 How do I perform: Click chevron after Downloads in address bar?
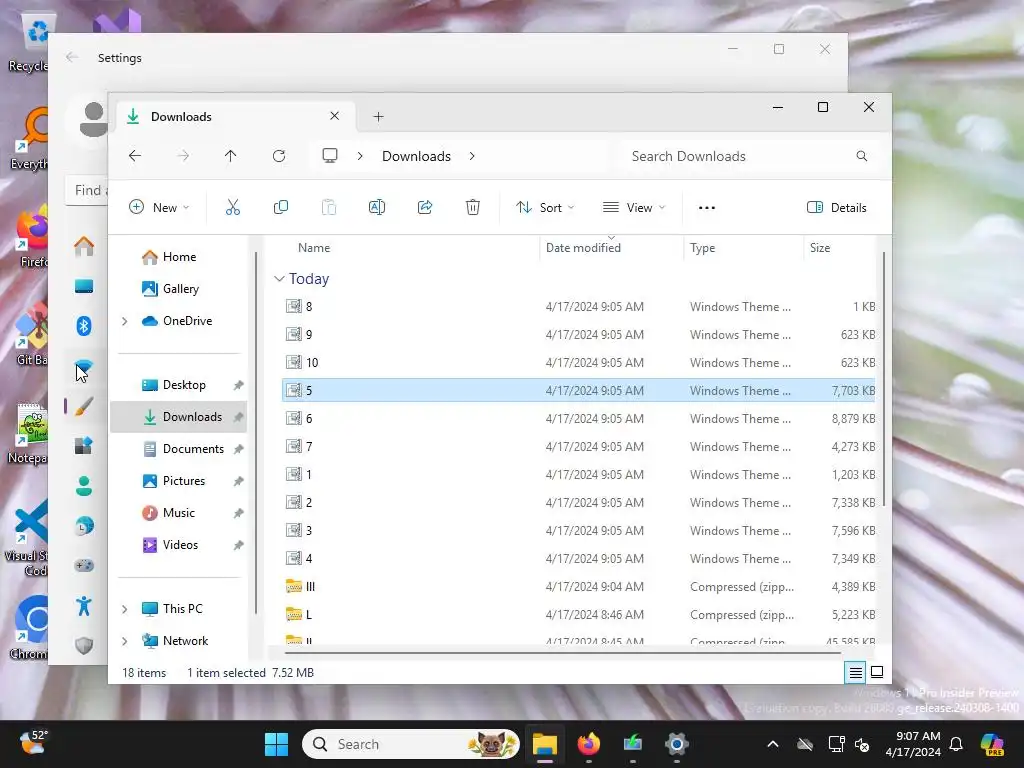[x=472, y=156]
